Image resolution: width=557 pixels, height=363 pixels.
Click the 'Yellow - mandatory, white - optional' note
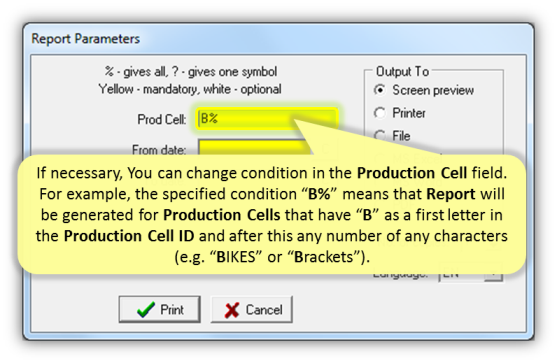click(190, 89)
